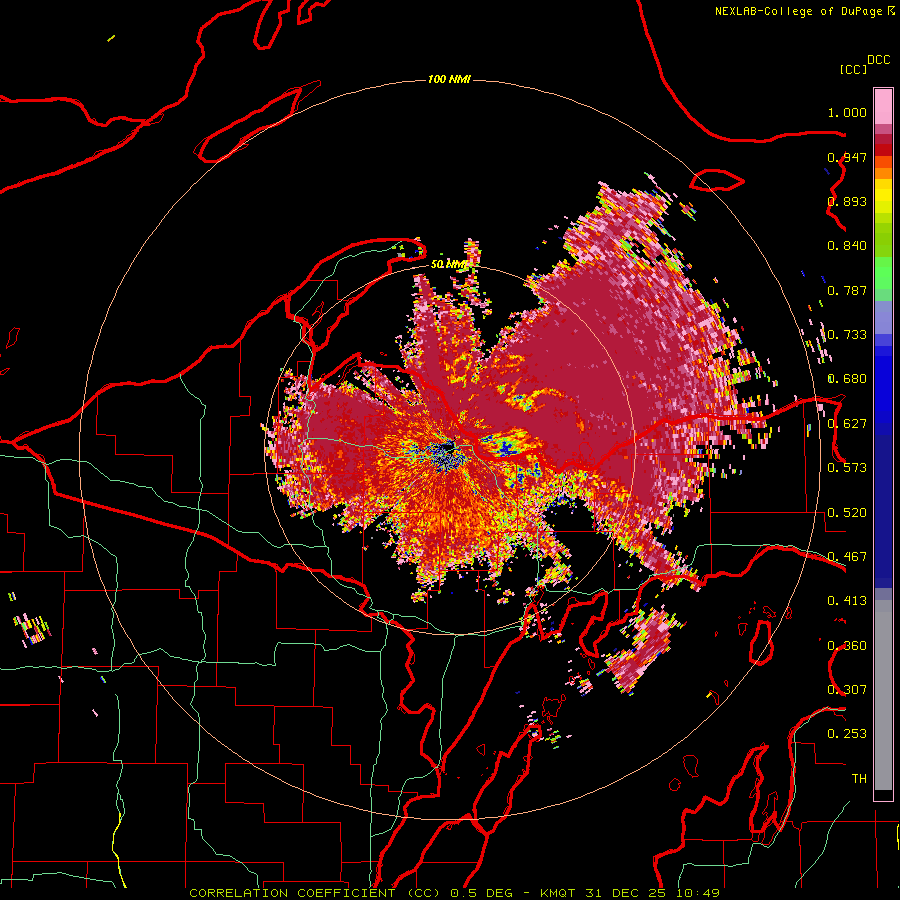This screenshot has height=900, width=900.
Task: Click the 0.413 scale value
Action: point(847,601)
